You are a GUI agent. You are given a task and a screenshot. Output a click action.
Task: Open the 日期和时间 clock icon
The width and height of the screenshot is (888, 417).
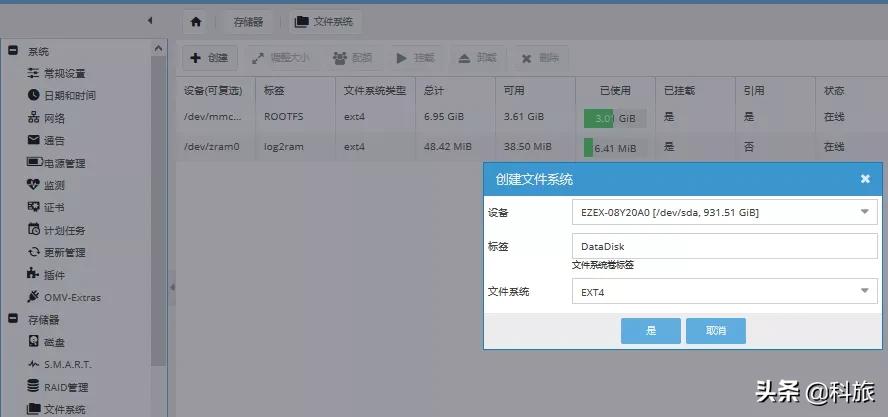[33, 95]
